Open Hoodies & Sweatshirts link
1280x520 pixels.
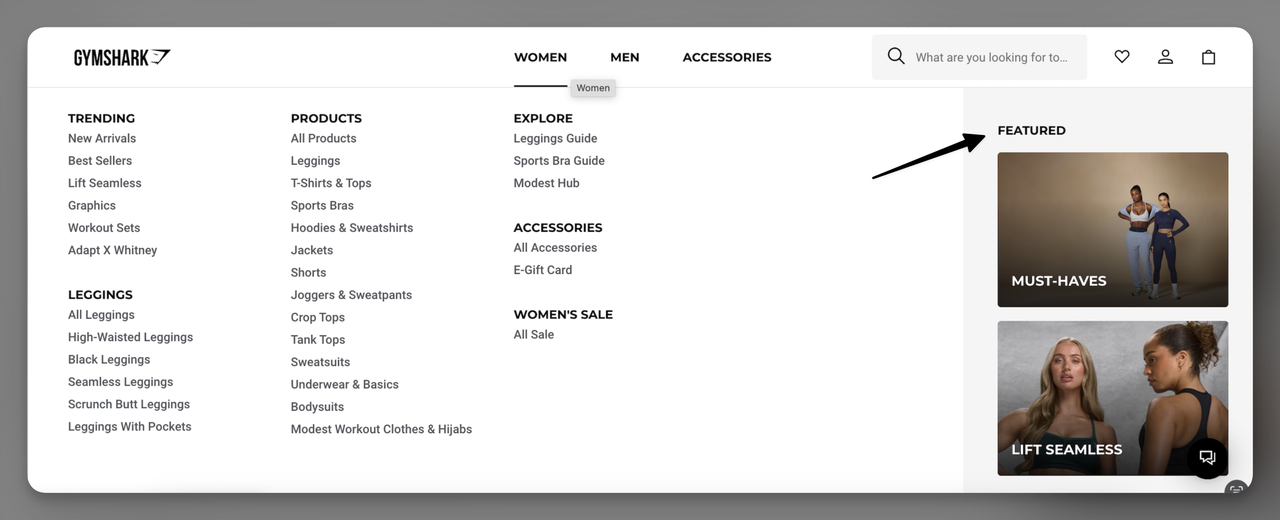352,228
